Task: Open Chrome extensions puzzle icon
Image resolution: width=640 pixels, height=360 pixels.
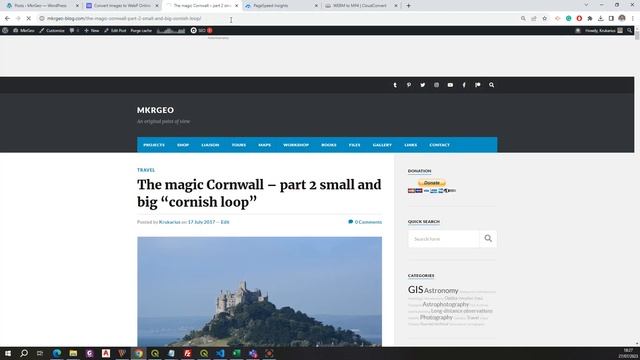Action: click(590, 18)
